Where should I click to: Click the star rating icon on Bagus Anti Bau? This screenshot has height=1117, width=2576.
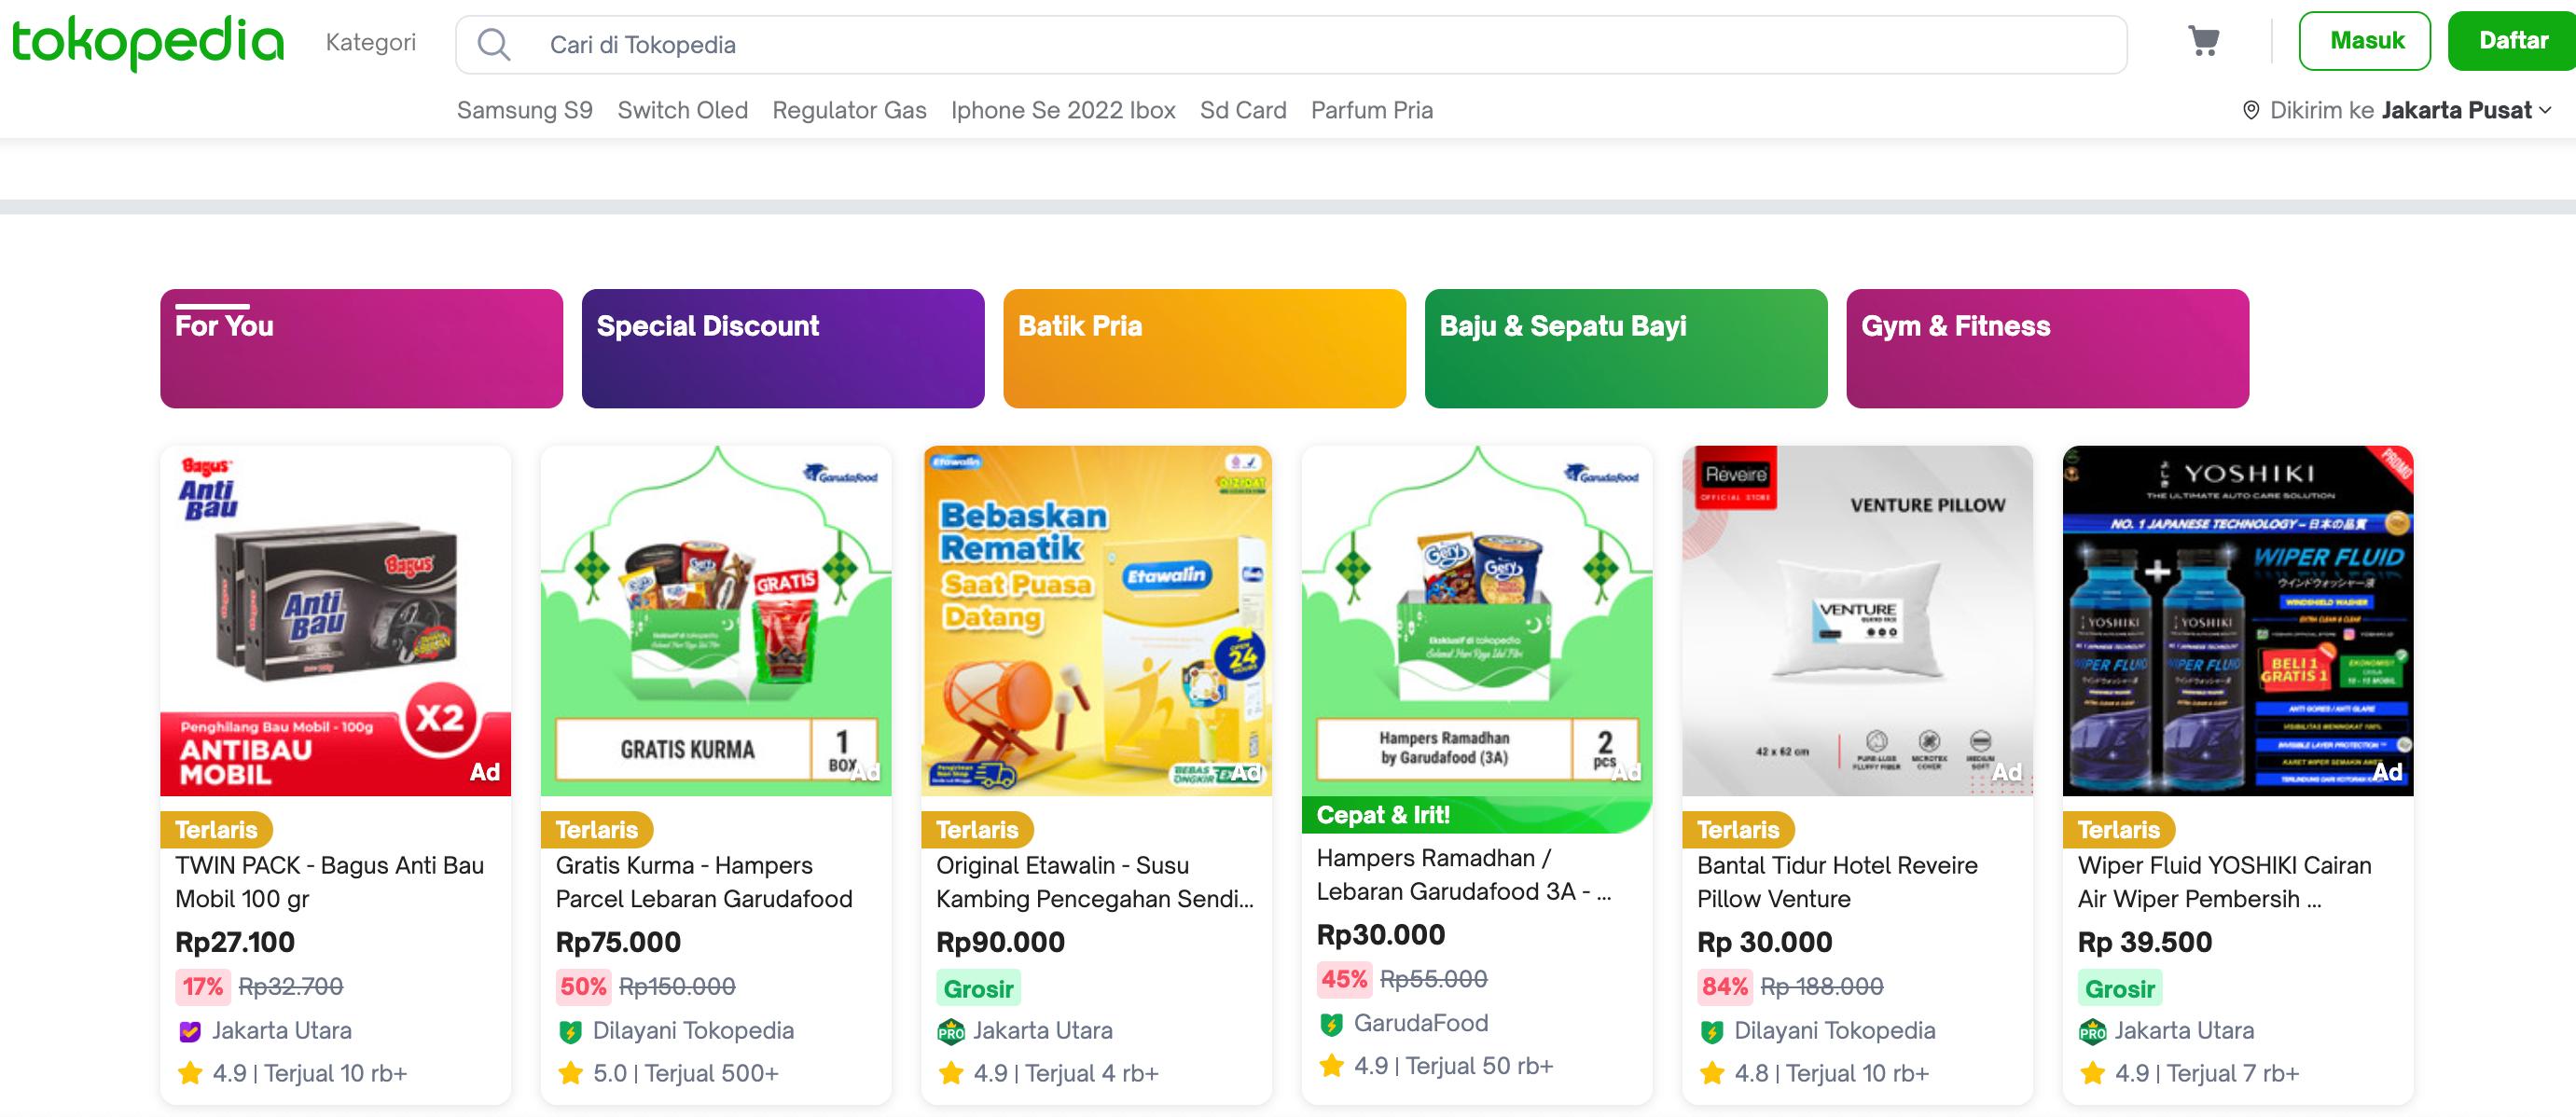tap(189, 1073)
